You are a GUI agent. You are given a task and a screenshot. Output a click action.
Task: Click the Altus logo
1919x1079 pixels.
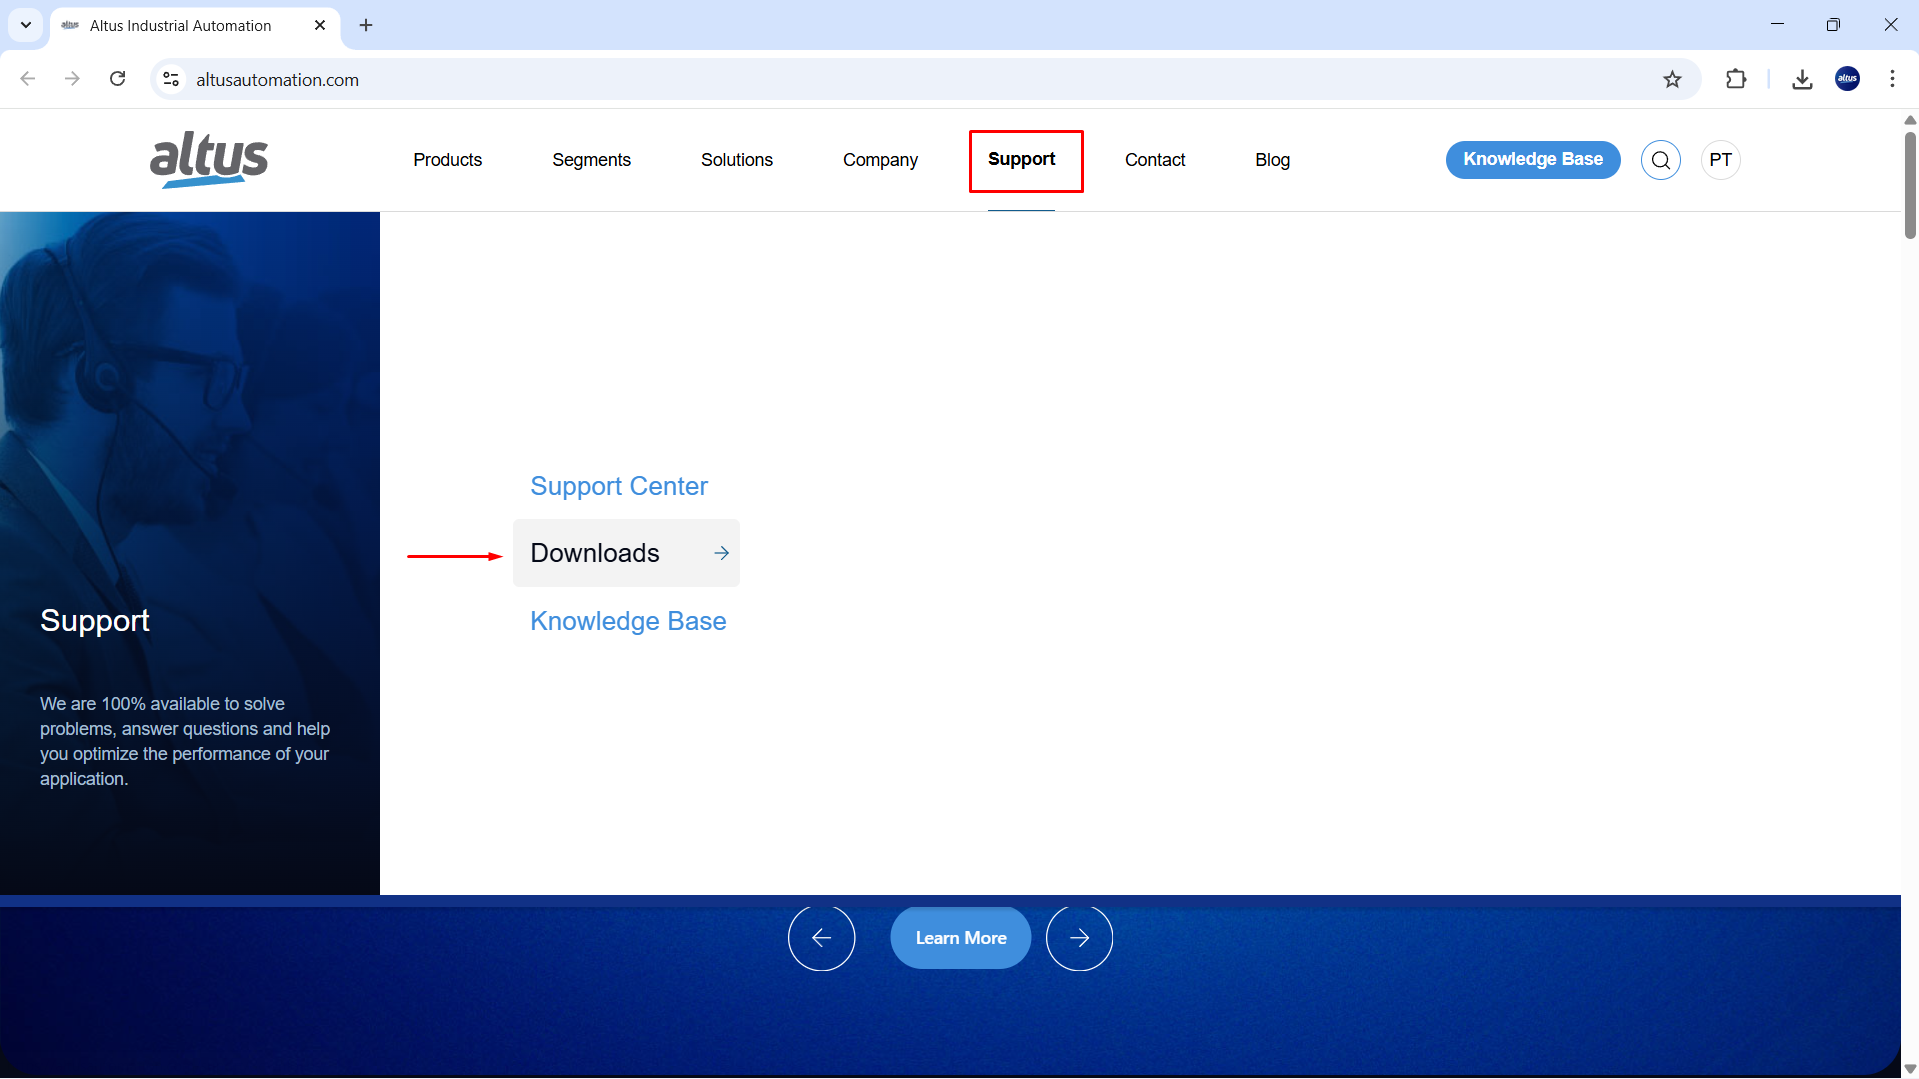coord(209,160)
